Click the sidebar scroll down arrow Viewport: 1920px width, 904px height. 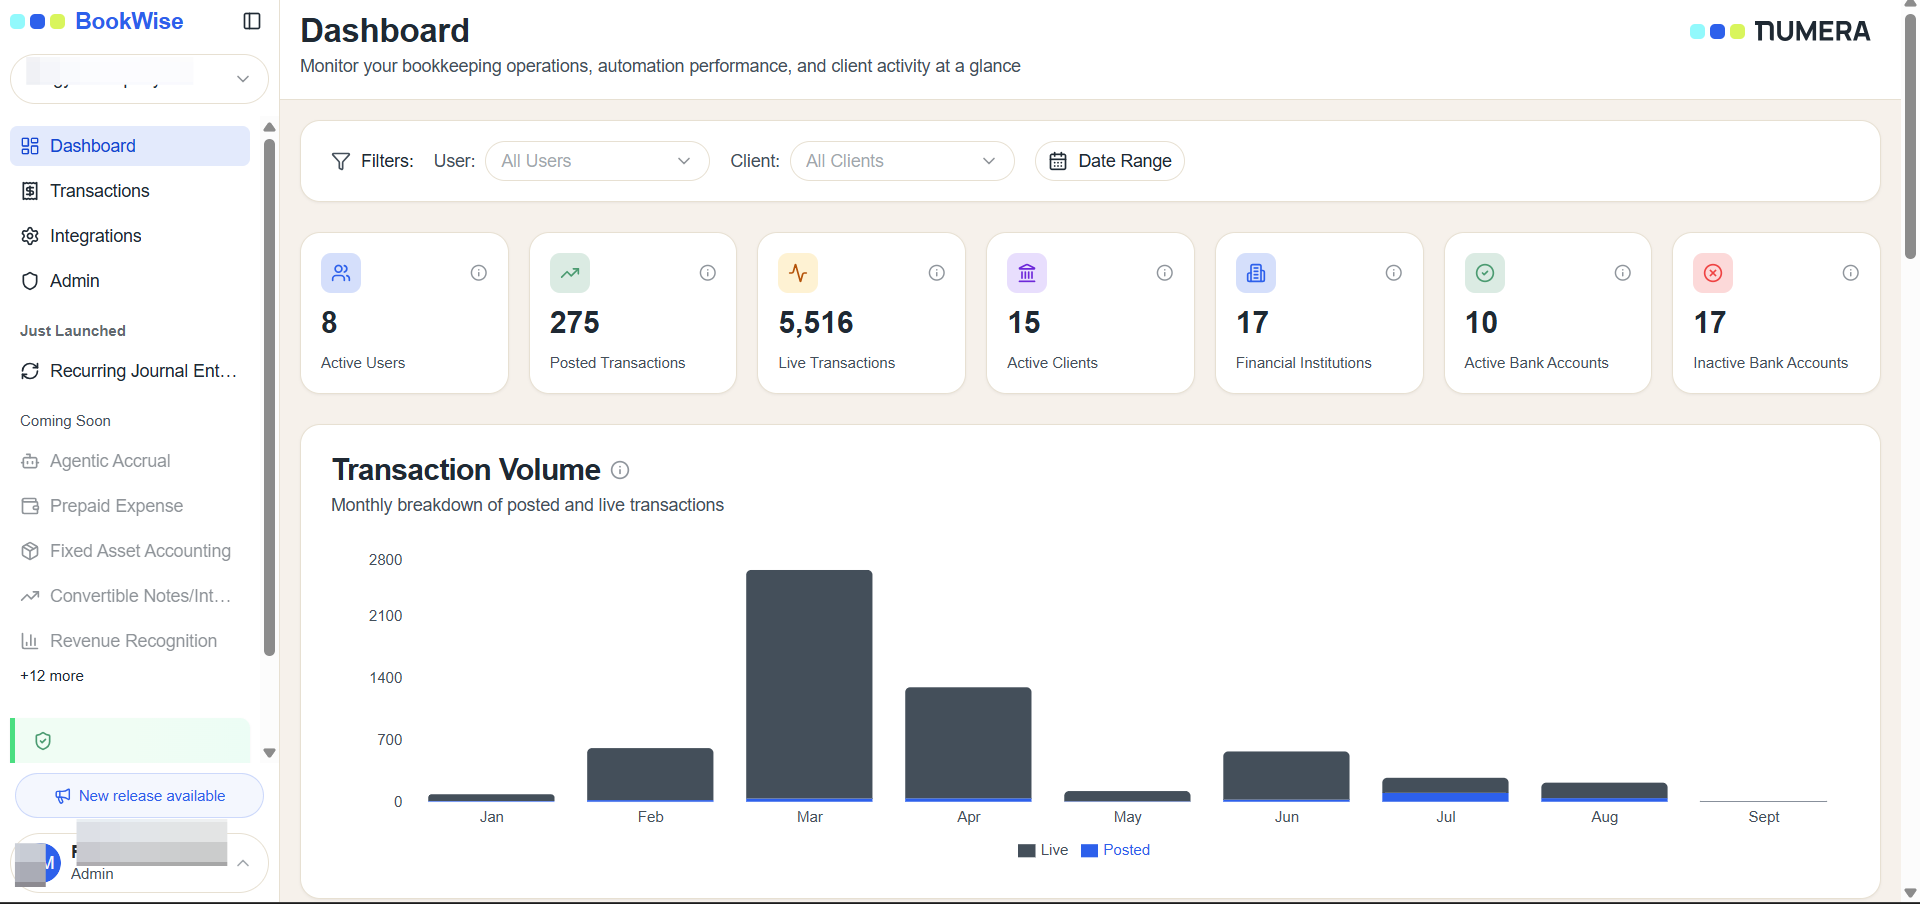(269, 753)
